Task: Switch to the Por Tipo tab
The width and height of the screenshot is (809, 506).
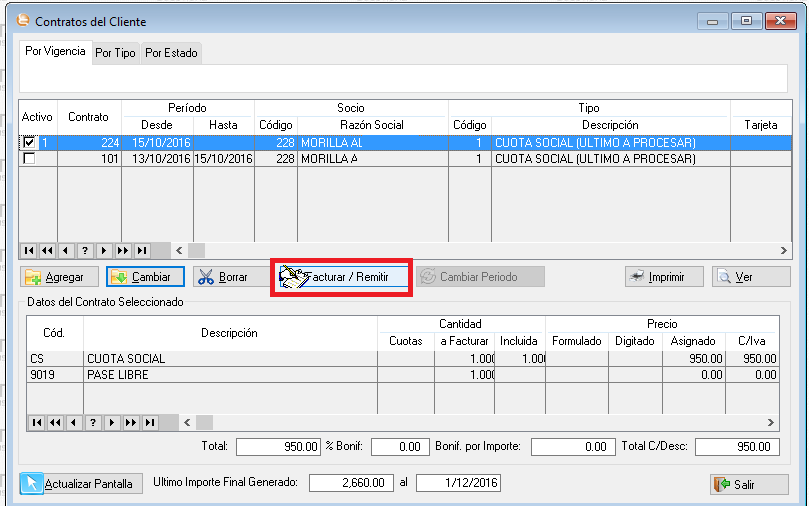Action: point(115,54)
